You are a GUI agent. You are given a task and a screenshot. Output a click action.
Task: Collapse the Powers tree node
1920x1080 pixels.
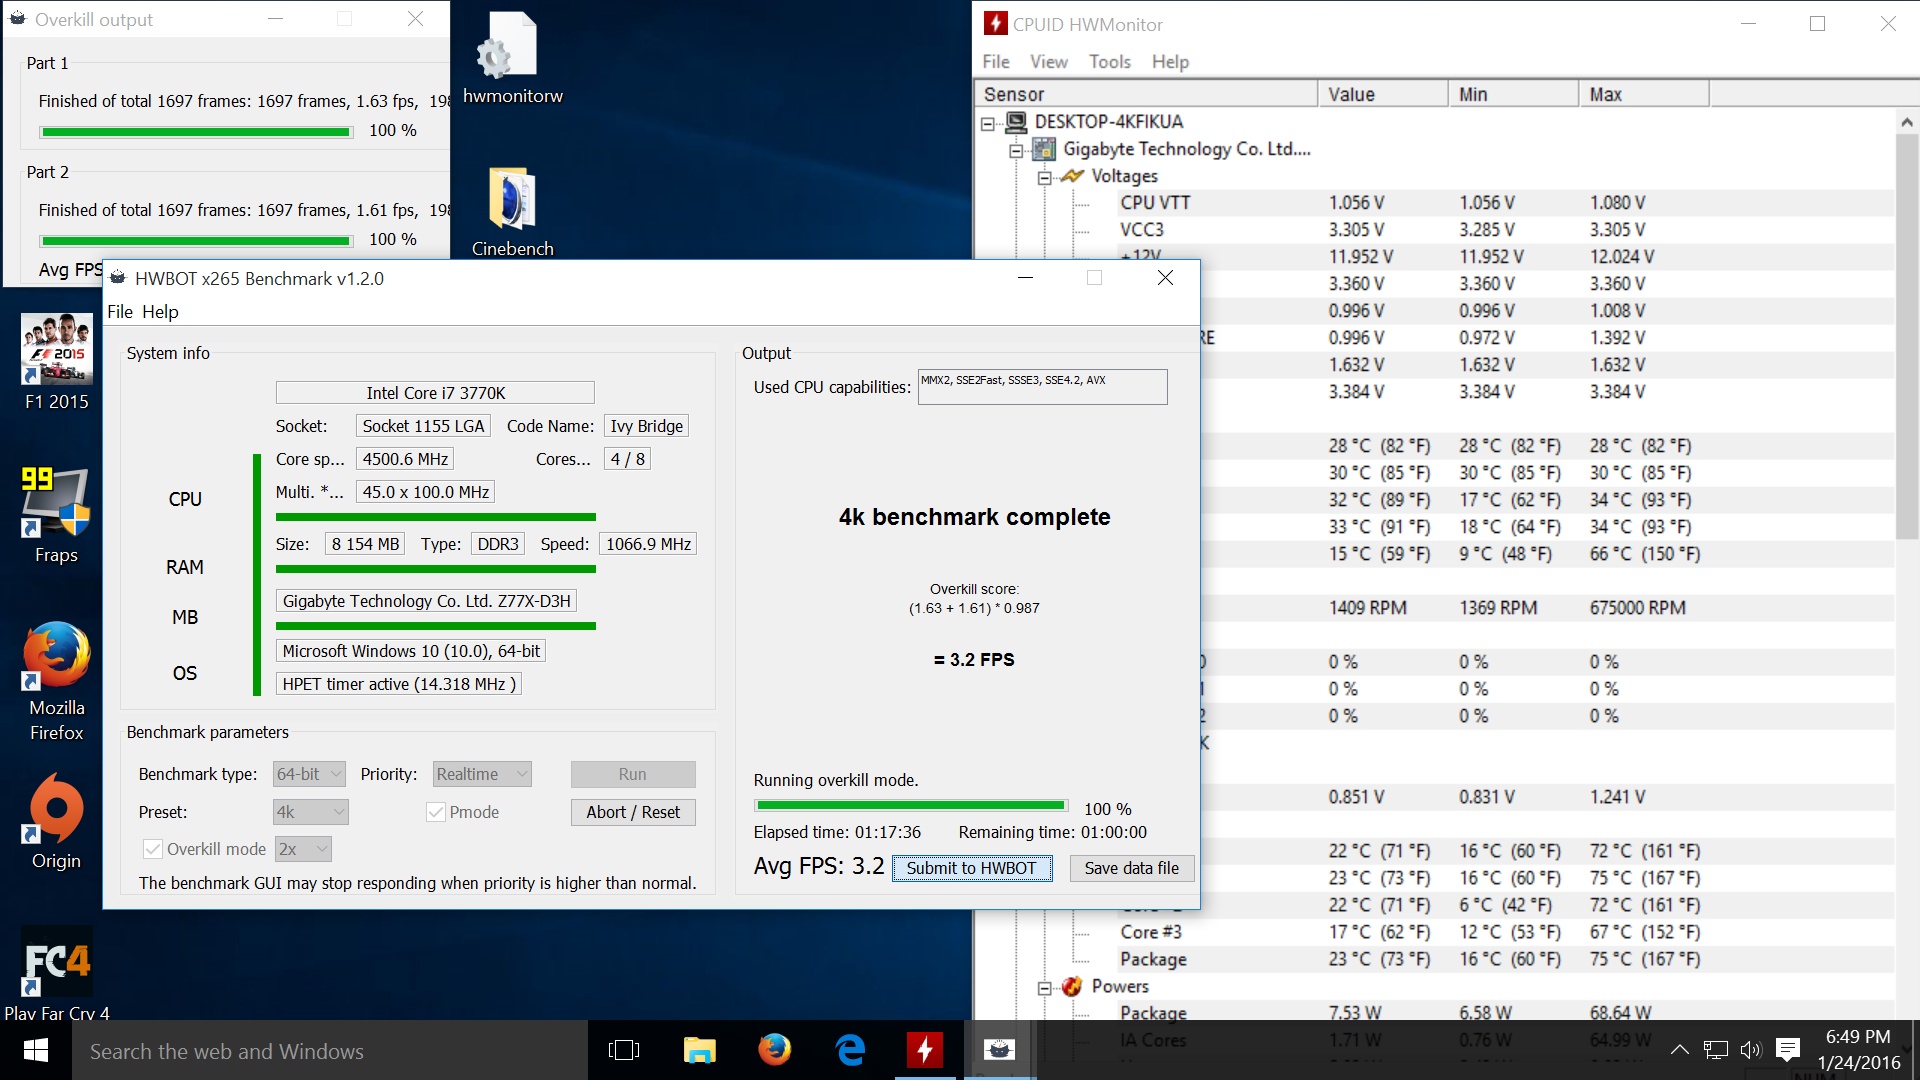(1044, 988)
